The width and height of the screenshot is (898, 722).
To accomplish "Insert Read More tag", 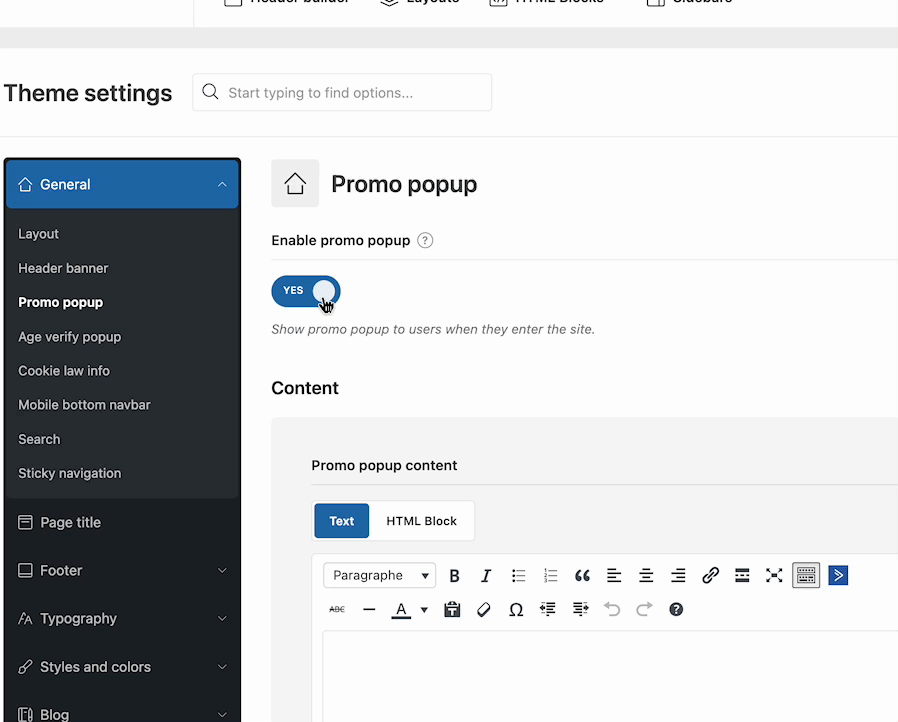I will 742,575.
